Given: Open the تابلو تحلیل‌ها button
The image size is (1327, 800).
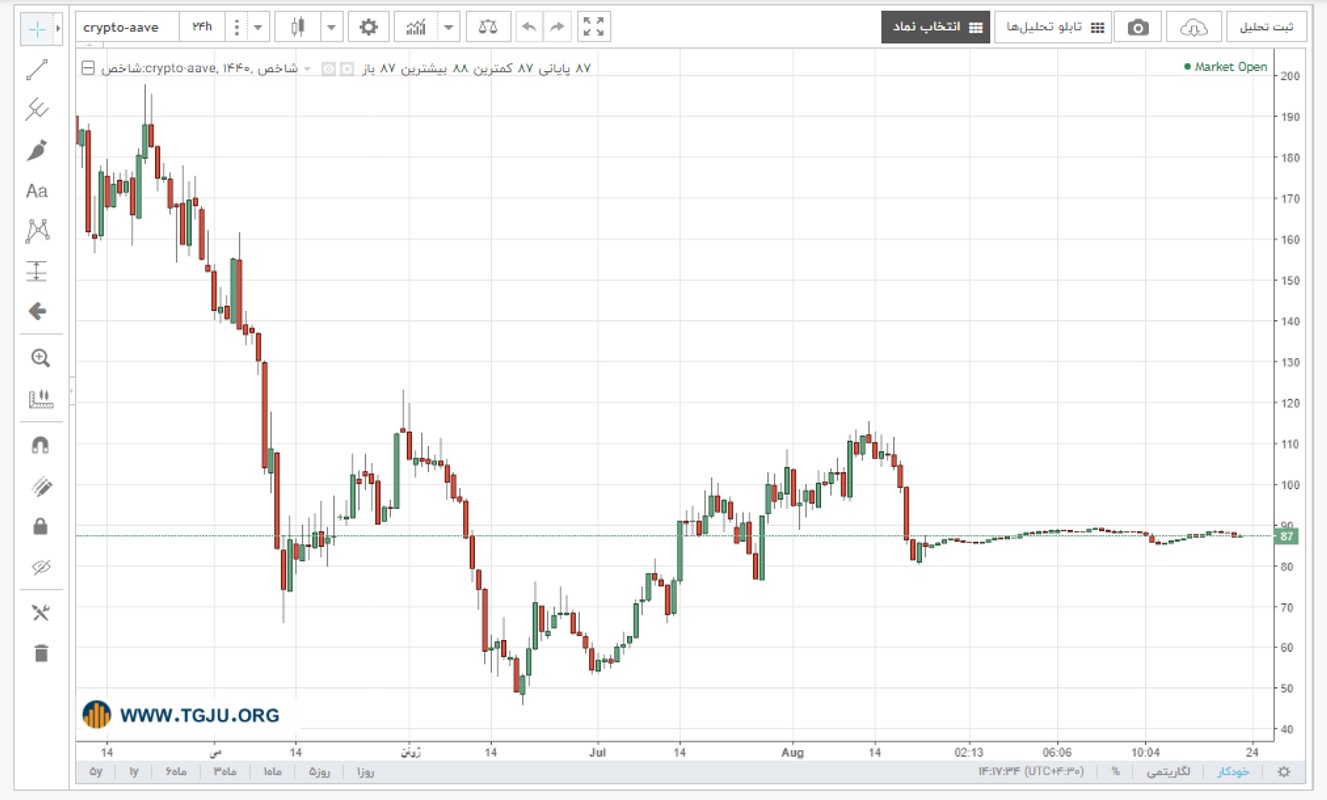Looking at the screenshot, I should click(1053, 27).
